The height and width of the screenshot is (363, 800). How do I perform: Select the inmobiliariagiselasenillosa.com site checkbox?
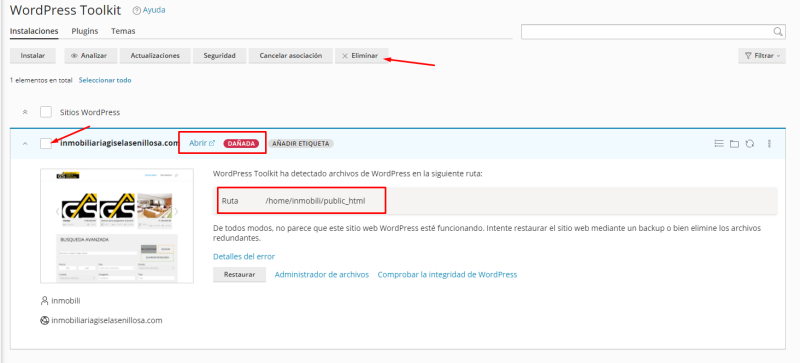point(46,143)
